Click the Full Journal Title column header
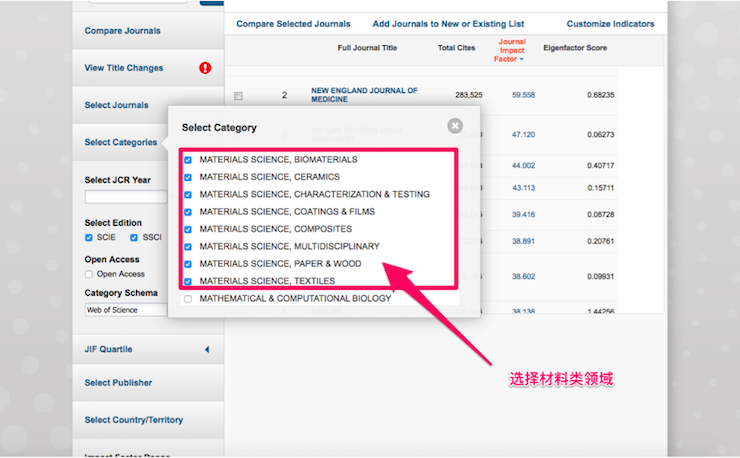This screenshot has height=458, width=740. pyautogui.click(x=367, y=48)
